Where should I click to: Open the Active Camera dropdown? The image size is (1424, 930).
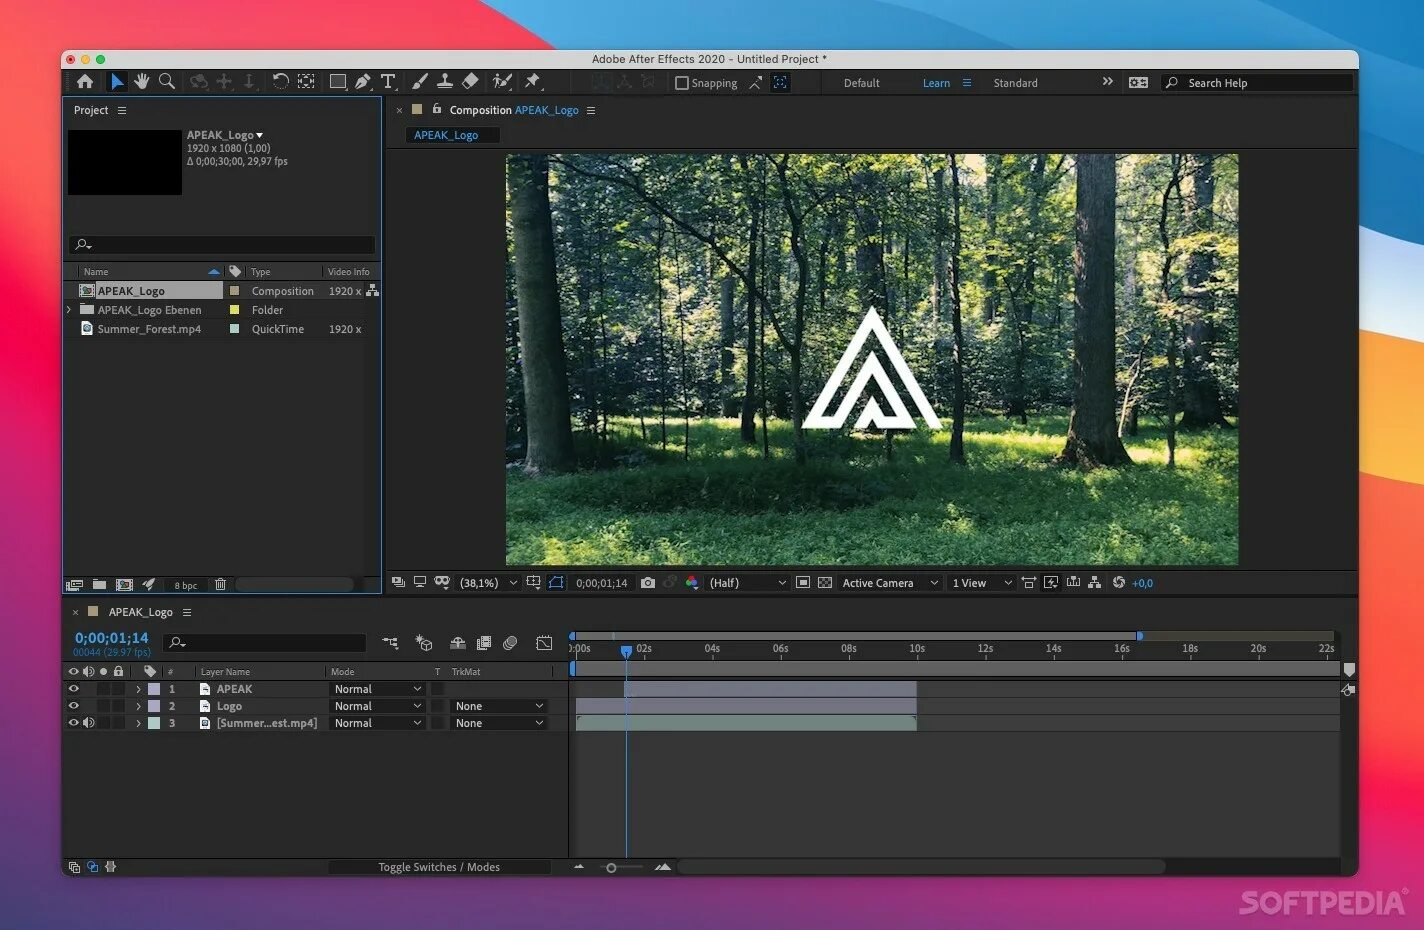coord(890,583)
